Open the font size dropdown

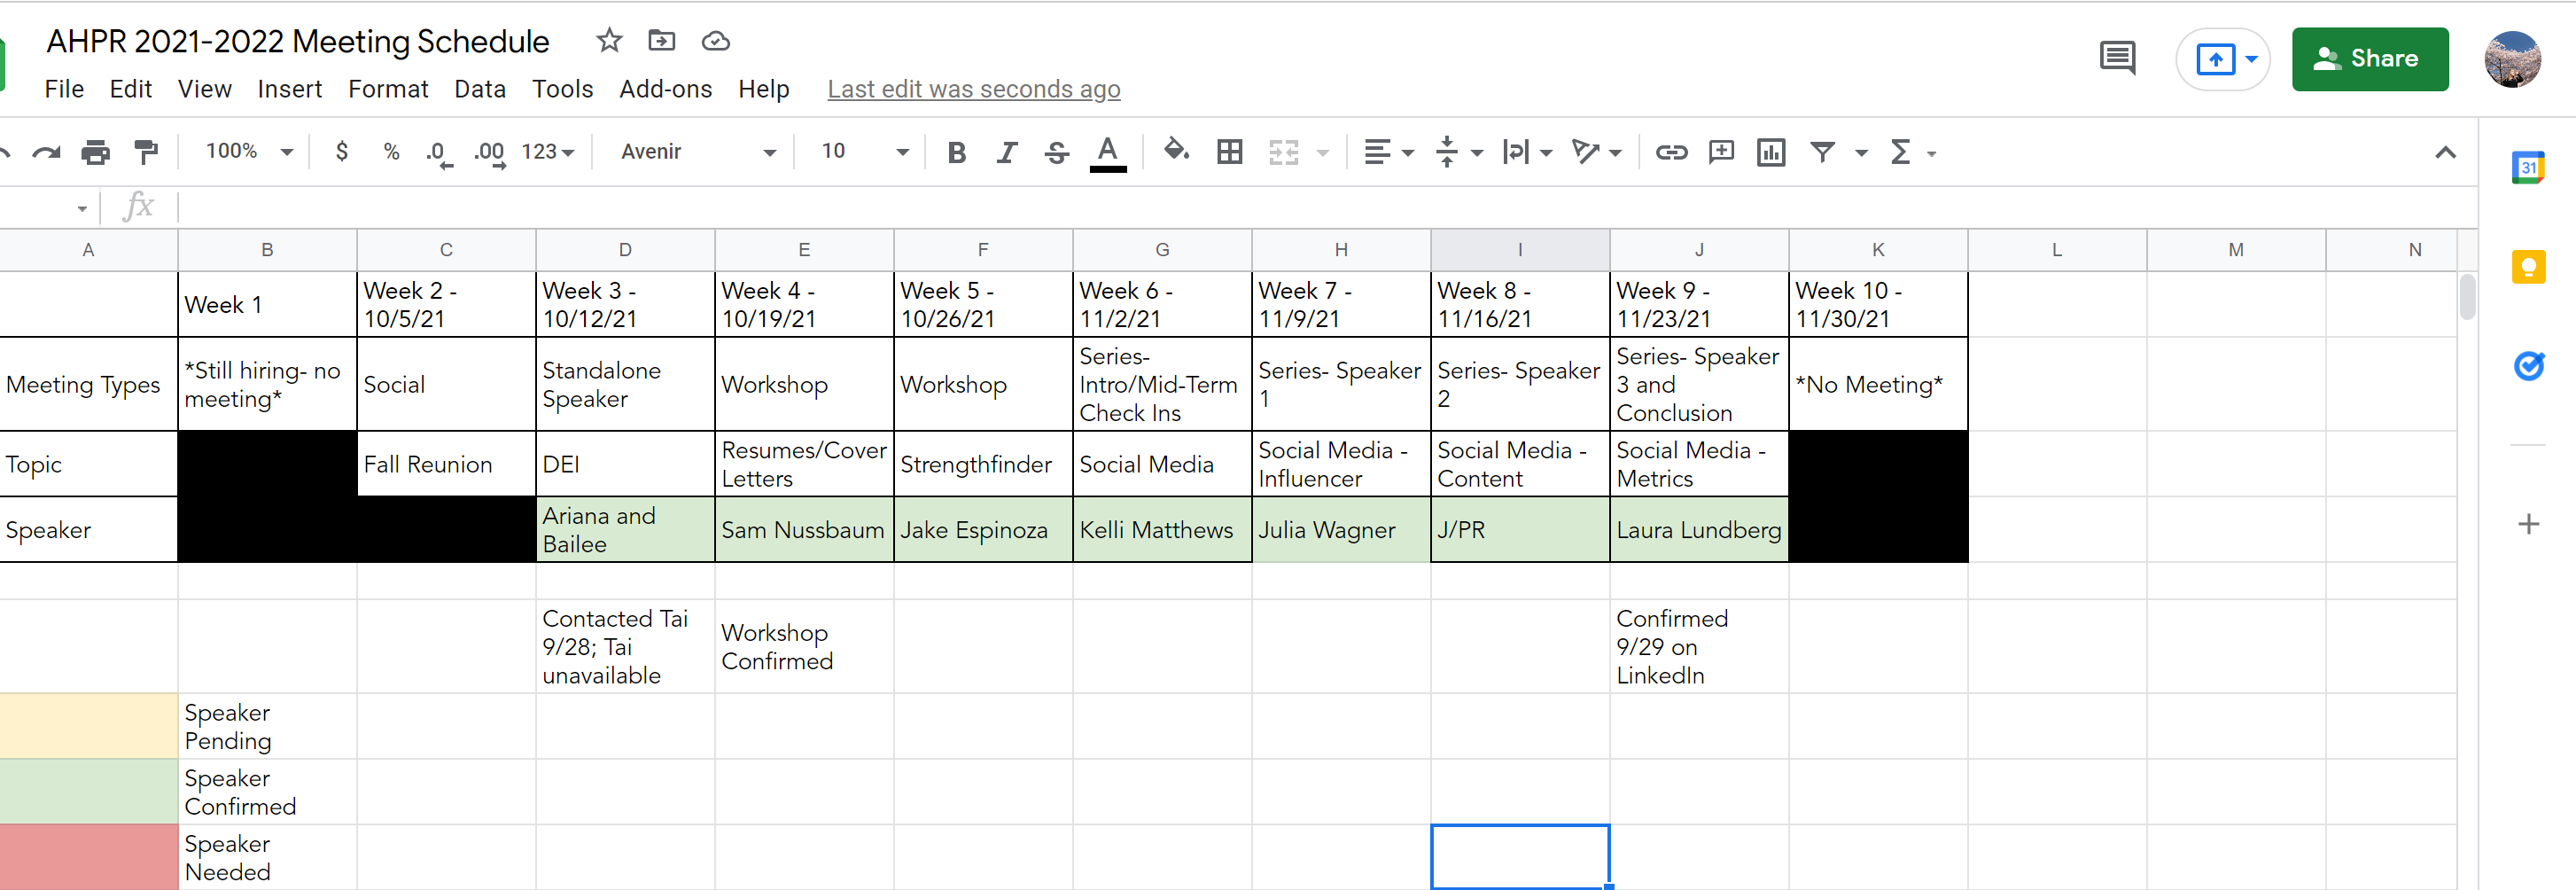(864, 151)
